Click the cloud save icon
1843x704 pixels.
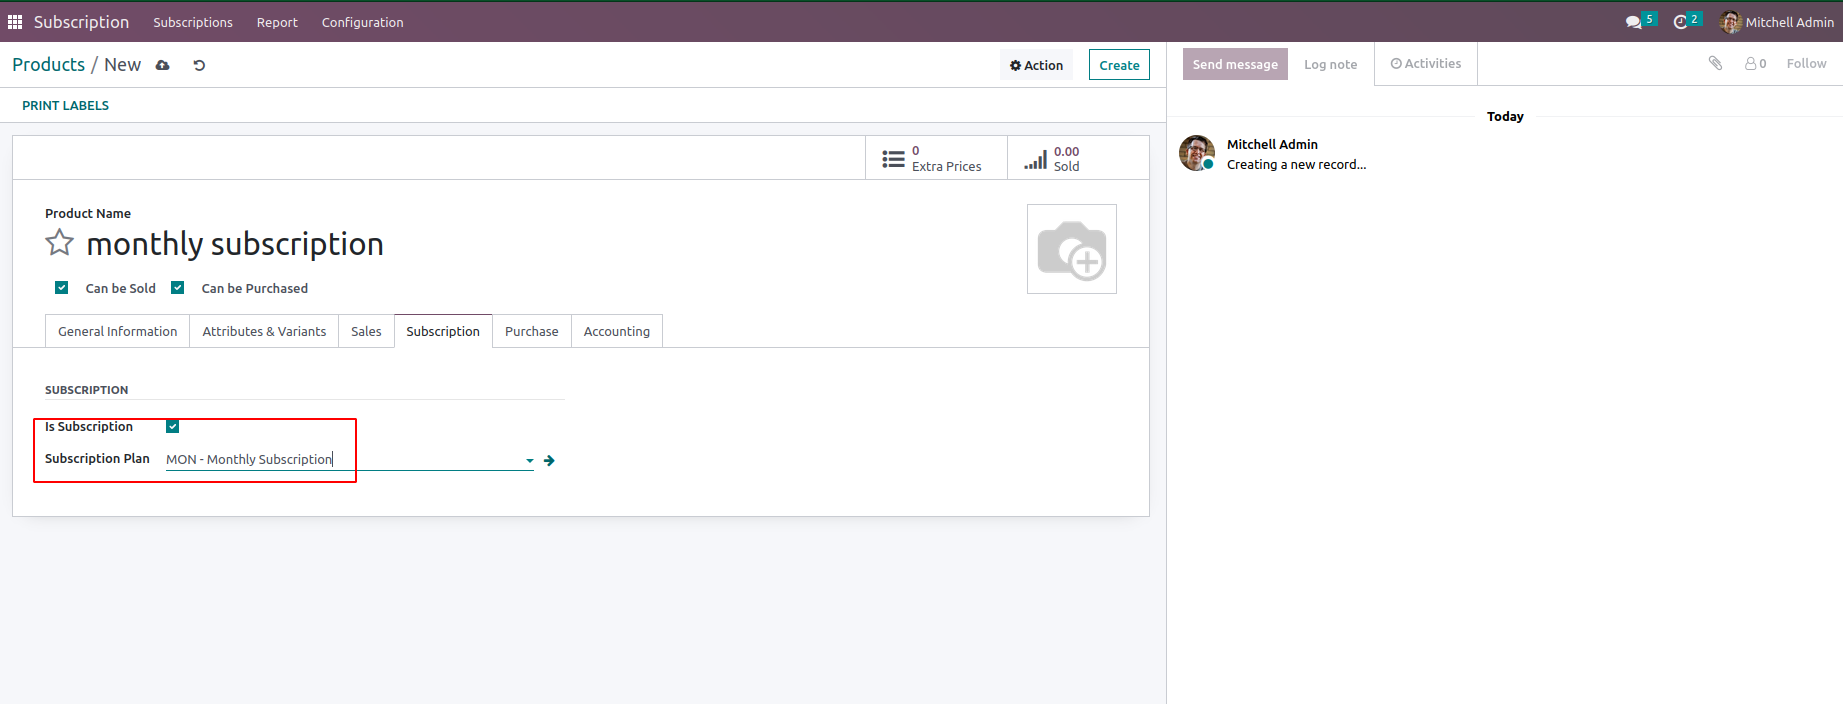click(163, 65)
